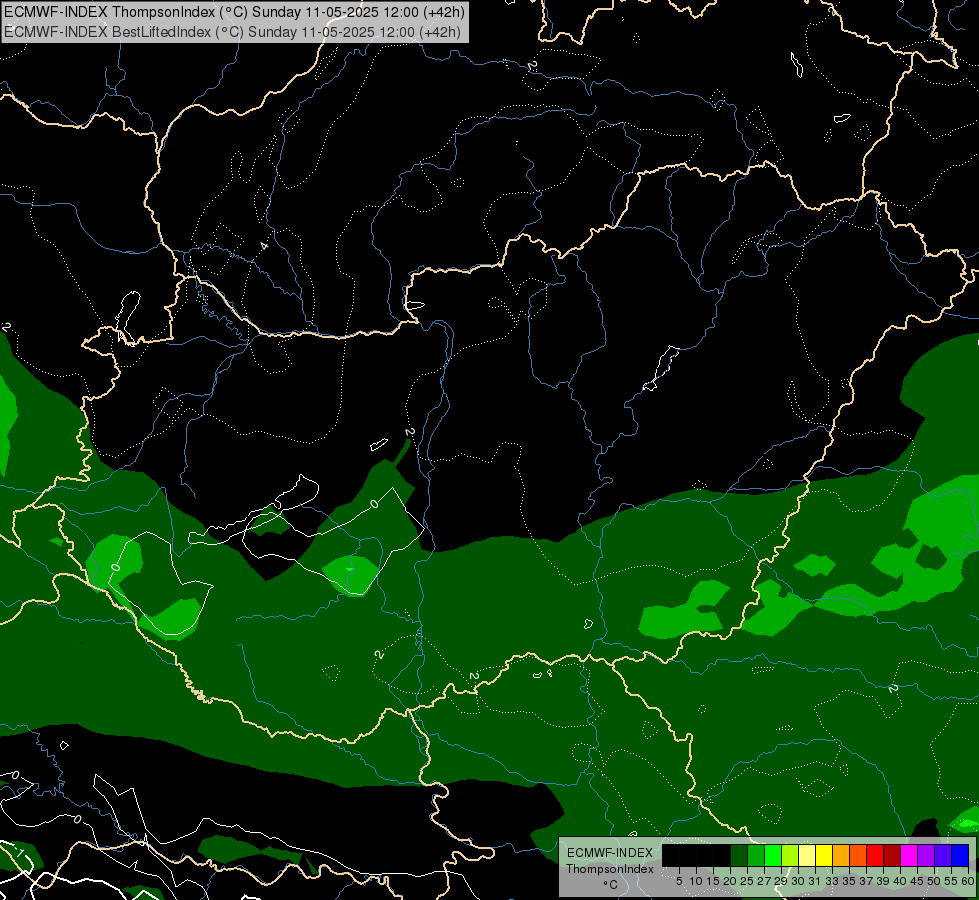Click the contour label 4 on the map
This screenshot has height=900, width=979.
[264, 245]
